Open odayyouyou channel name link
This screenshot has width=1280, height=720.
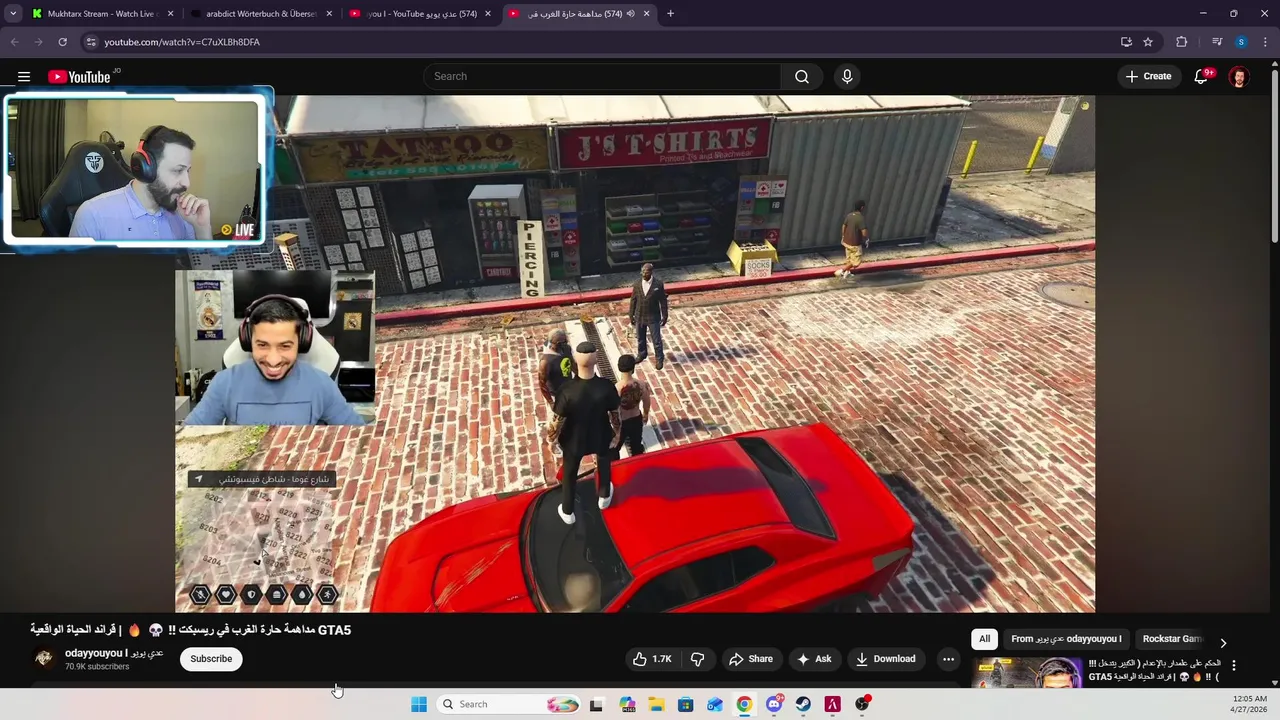point(114,653)
